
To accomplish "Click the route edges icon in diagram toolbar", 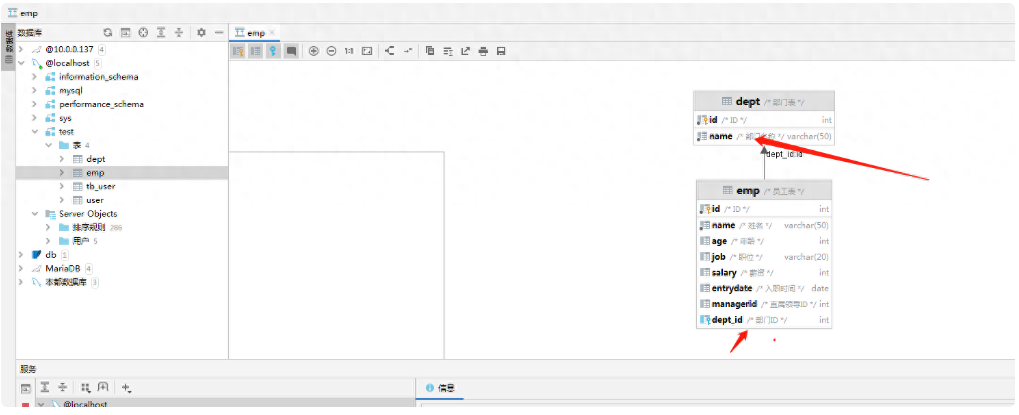I will tap(407, 51).
